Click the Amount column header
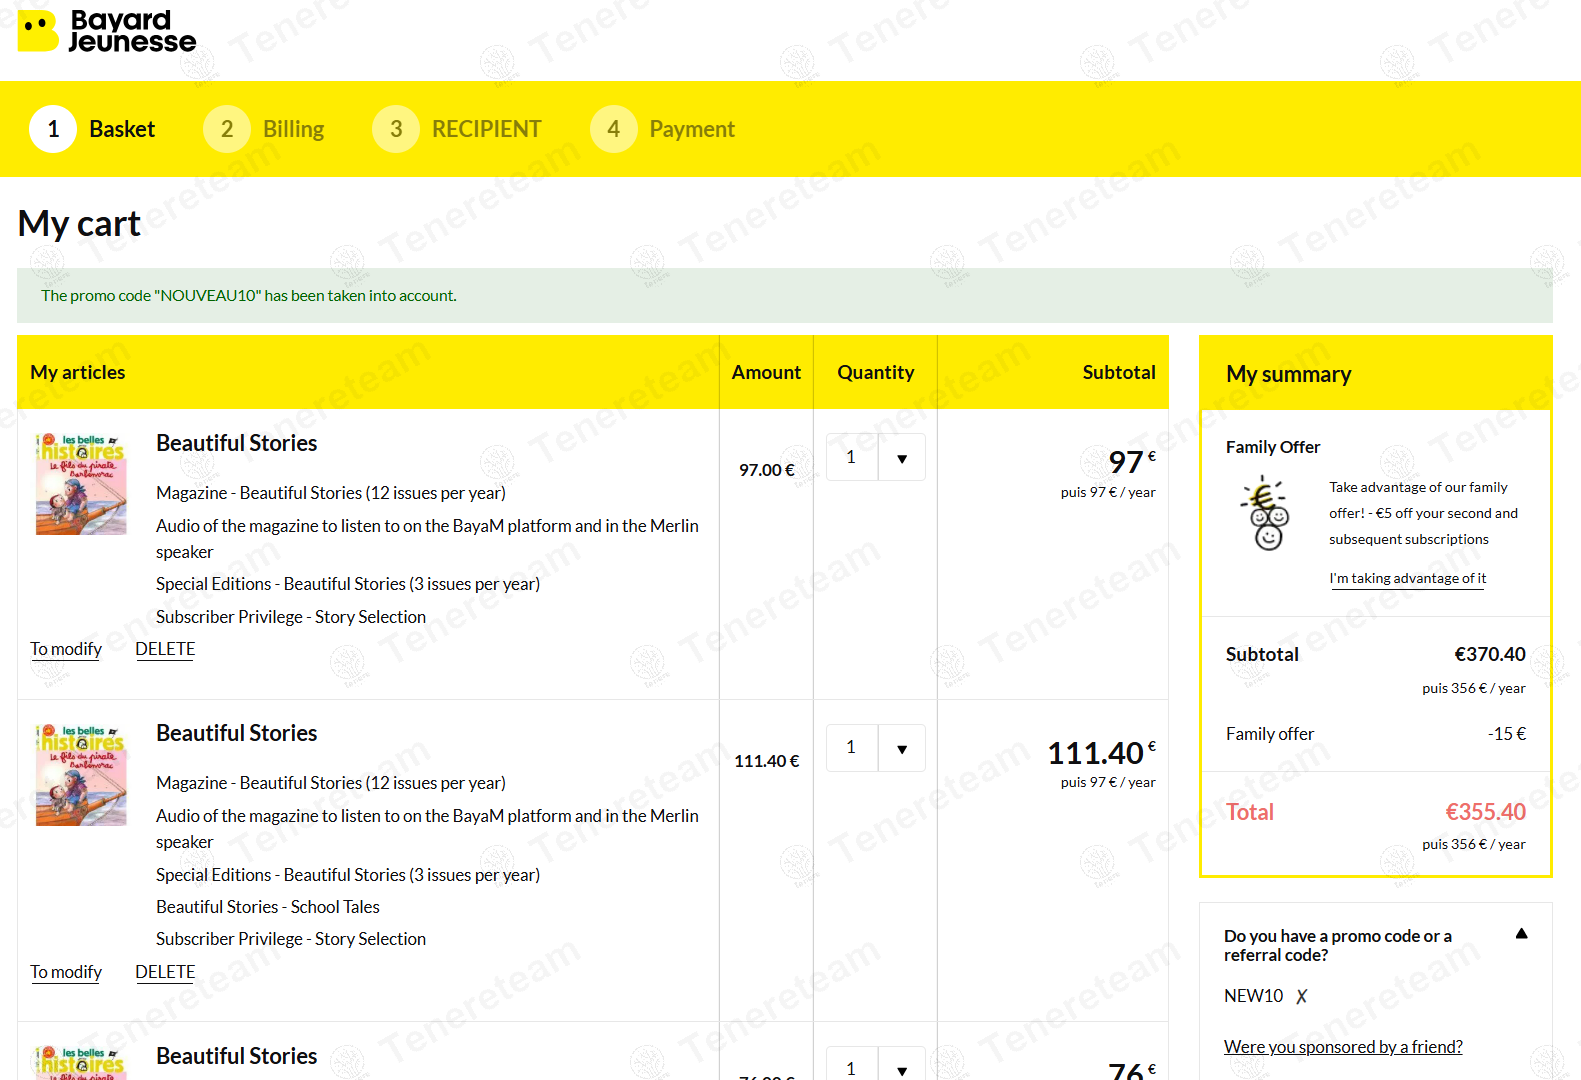The width and height of the screenshot is (1581, 1080). 766,372
